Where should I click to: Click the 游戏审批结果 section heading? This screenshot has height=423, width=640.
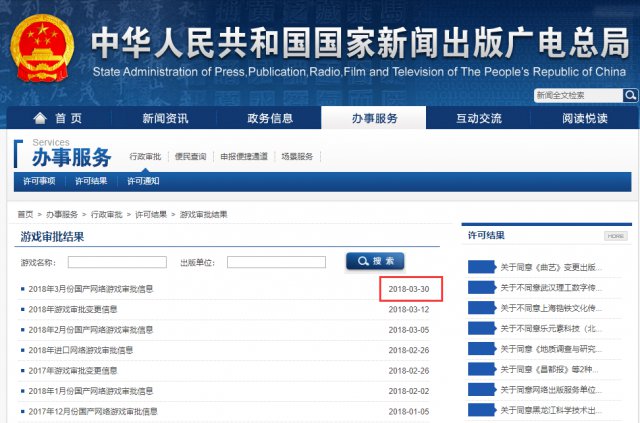52,236
